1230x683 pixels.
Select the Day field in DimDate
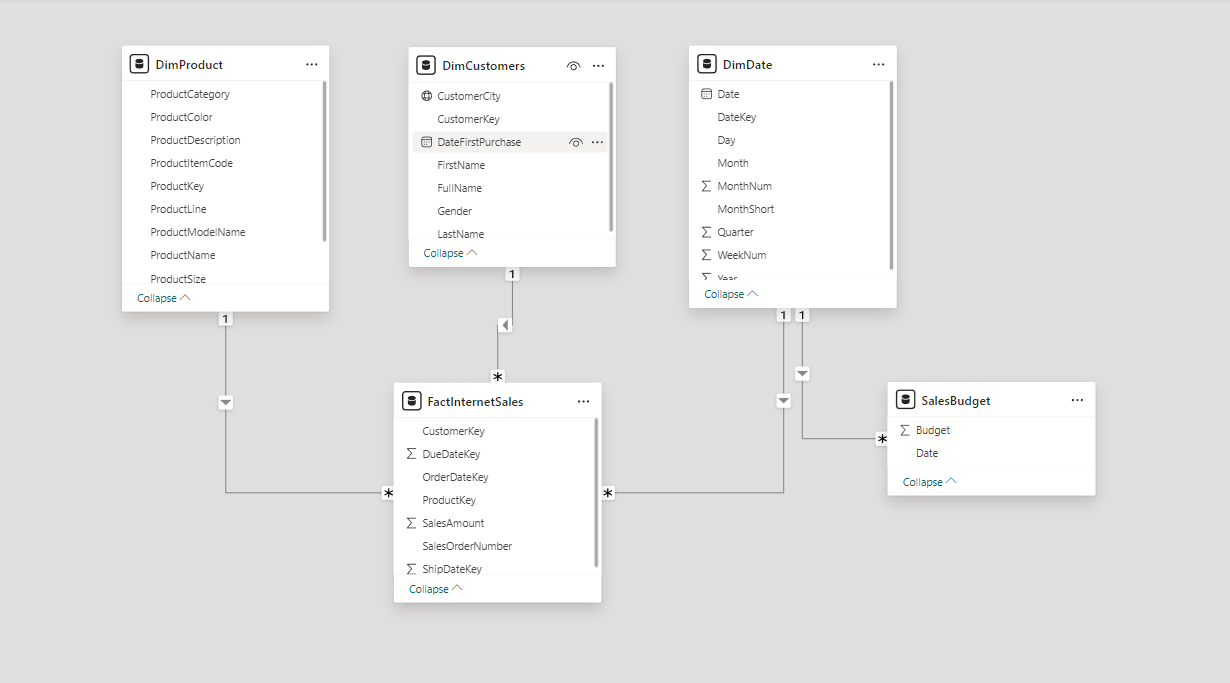click(726, 140)
